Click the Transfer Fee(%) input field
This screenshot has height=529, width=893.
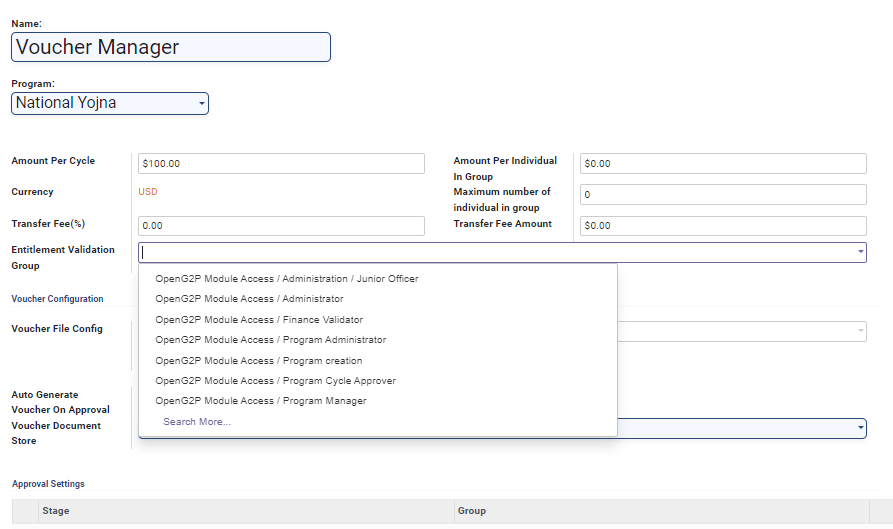pos(281,226)
